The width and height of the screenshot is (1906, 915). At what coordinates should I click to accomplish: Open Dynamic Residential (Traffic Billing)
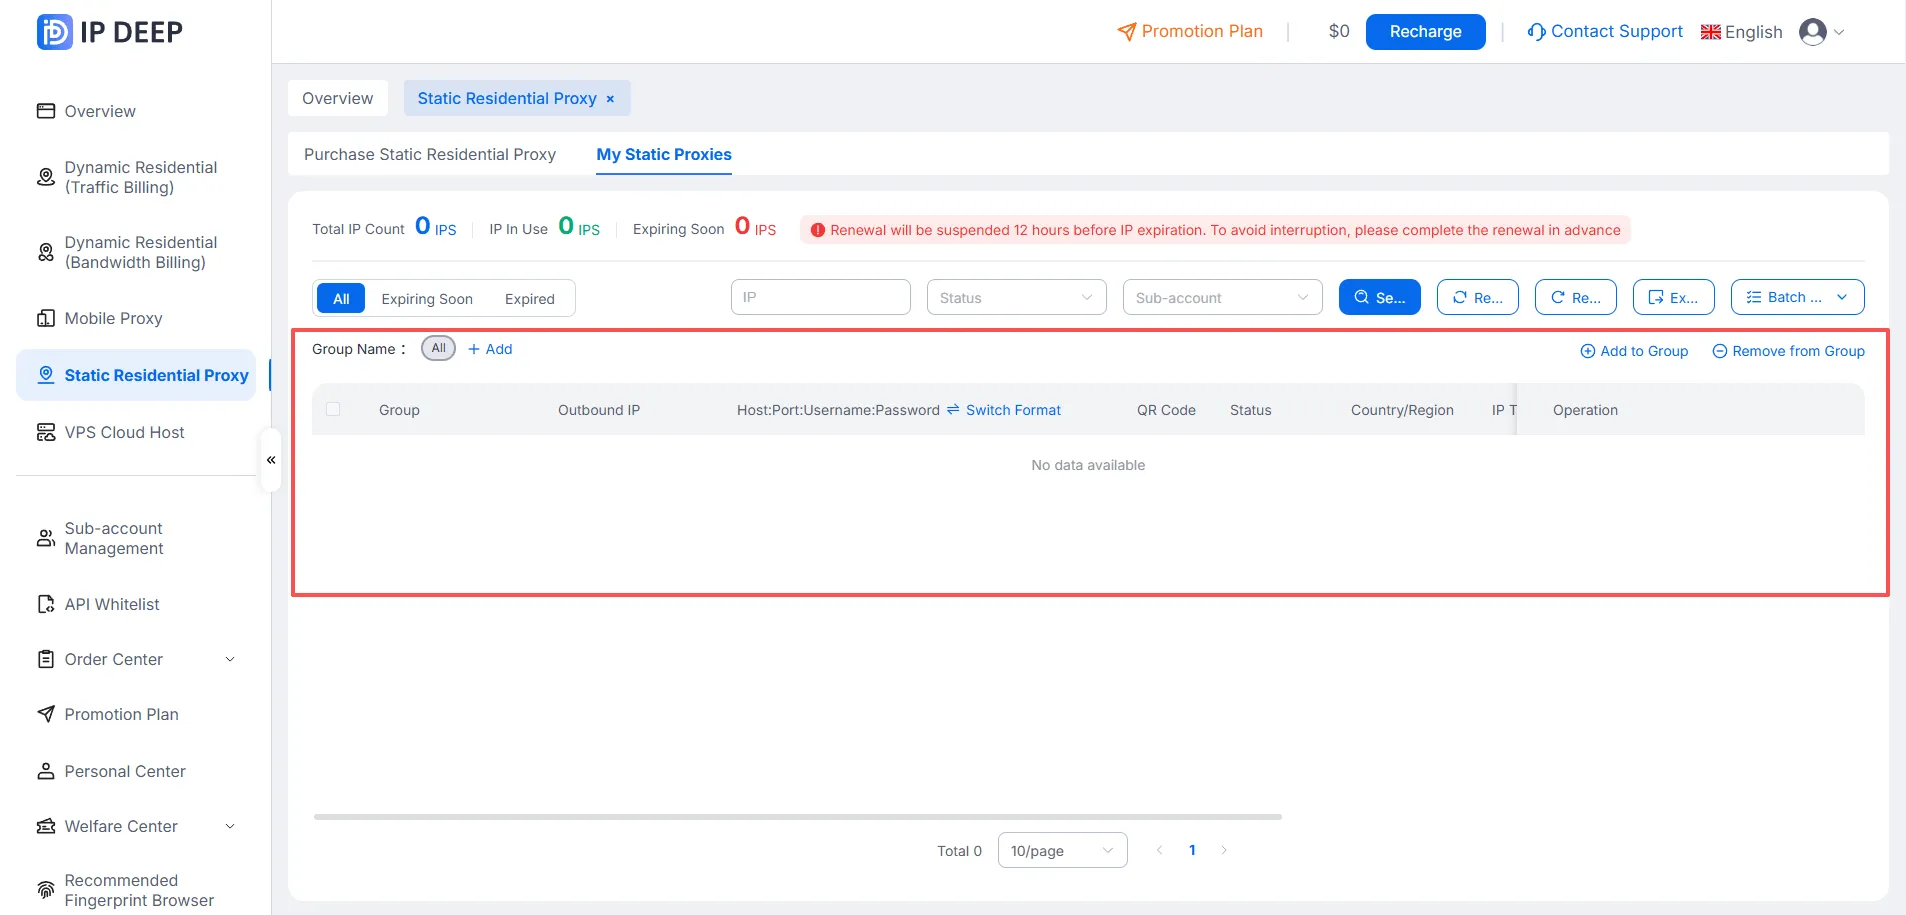point(141,177)
